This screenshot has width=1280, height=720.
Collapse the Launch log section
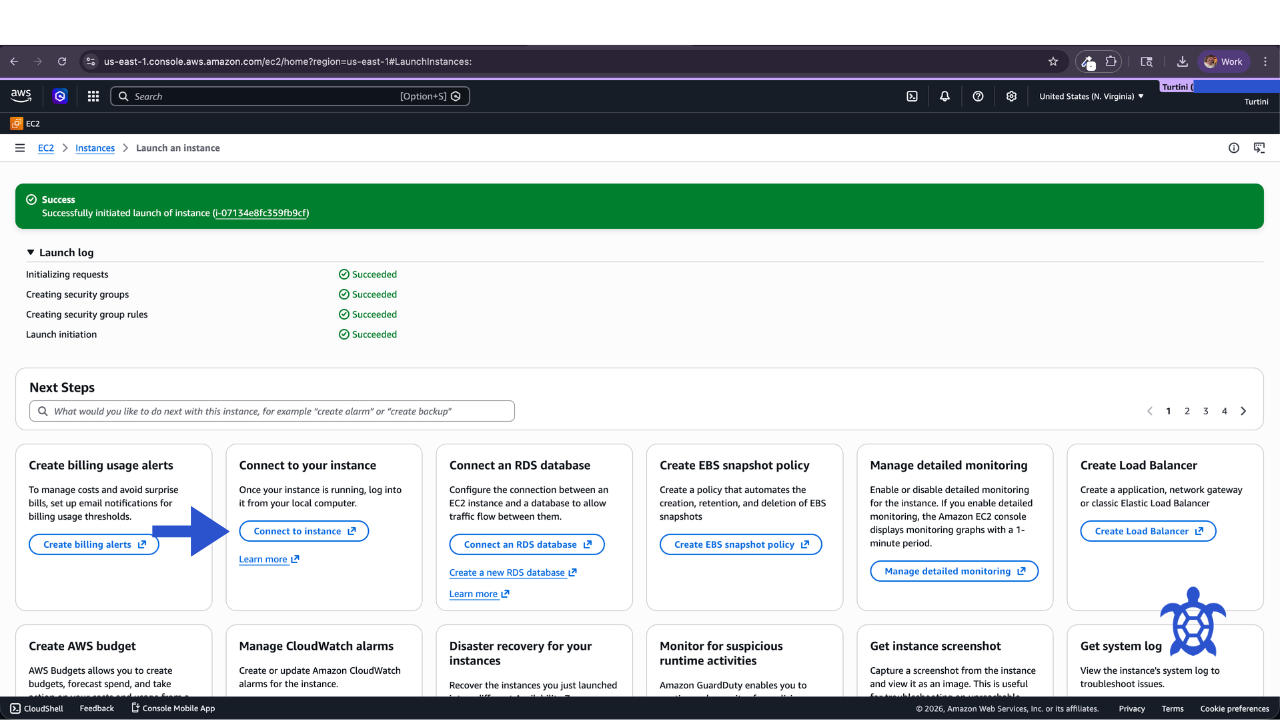pos(60,253)
